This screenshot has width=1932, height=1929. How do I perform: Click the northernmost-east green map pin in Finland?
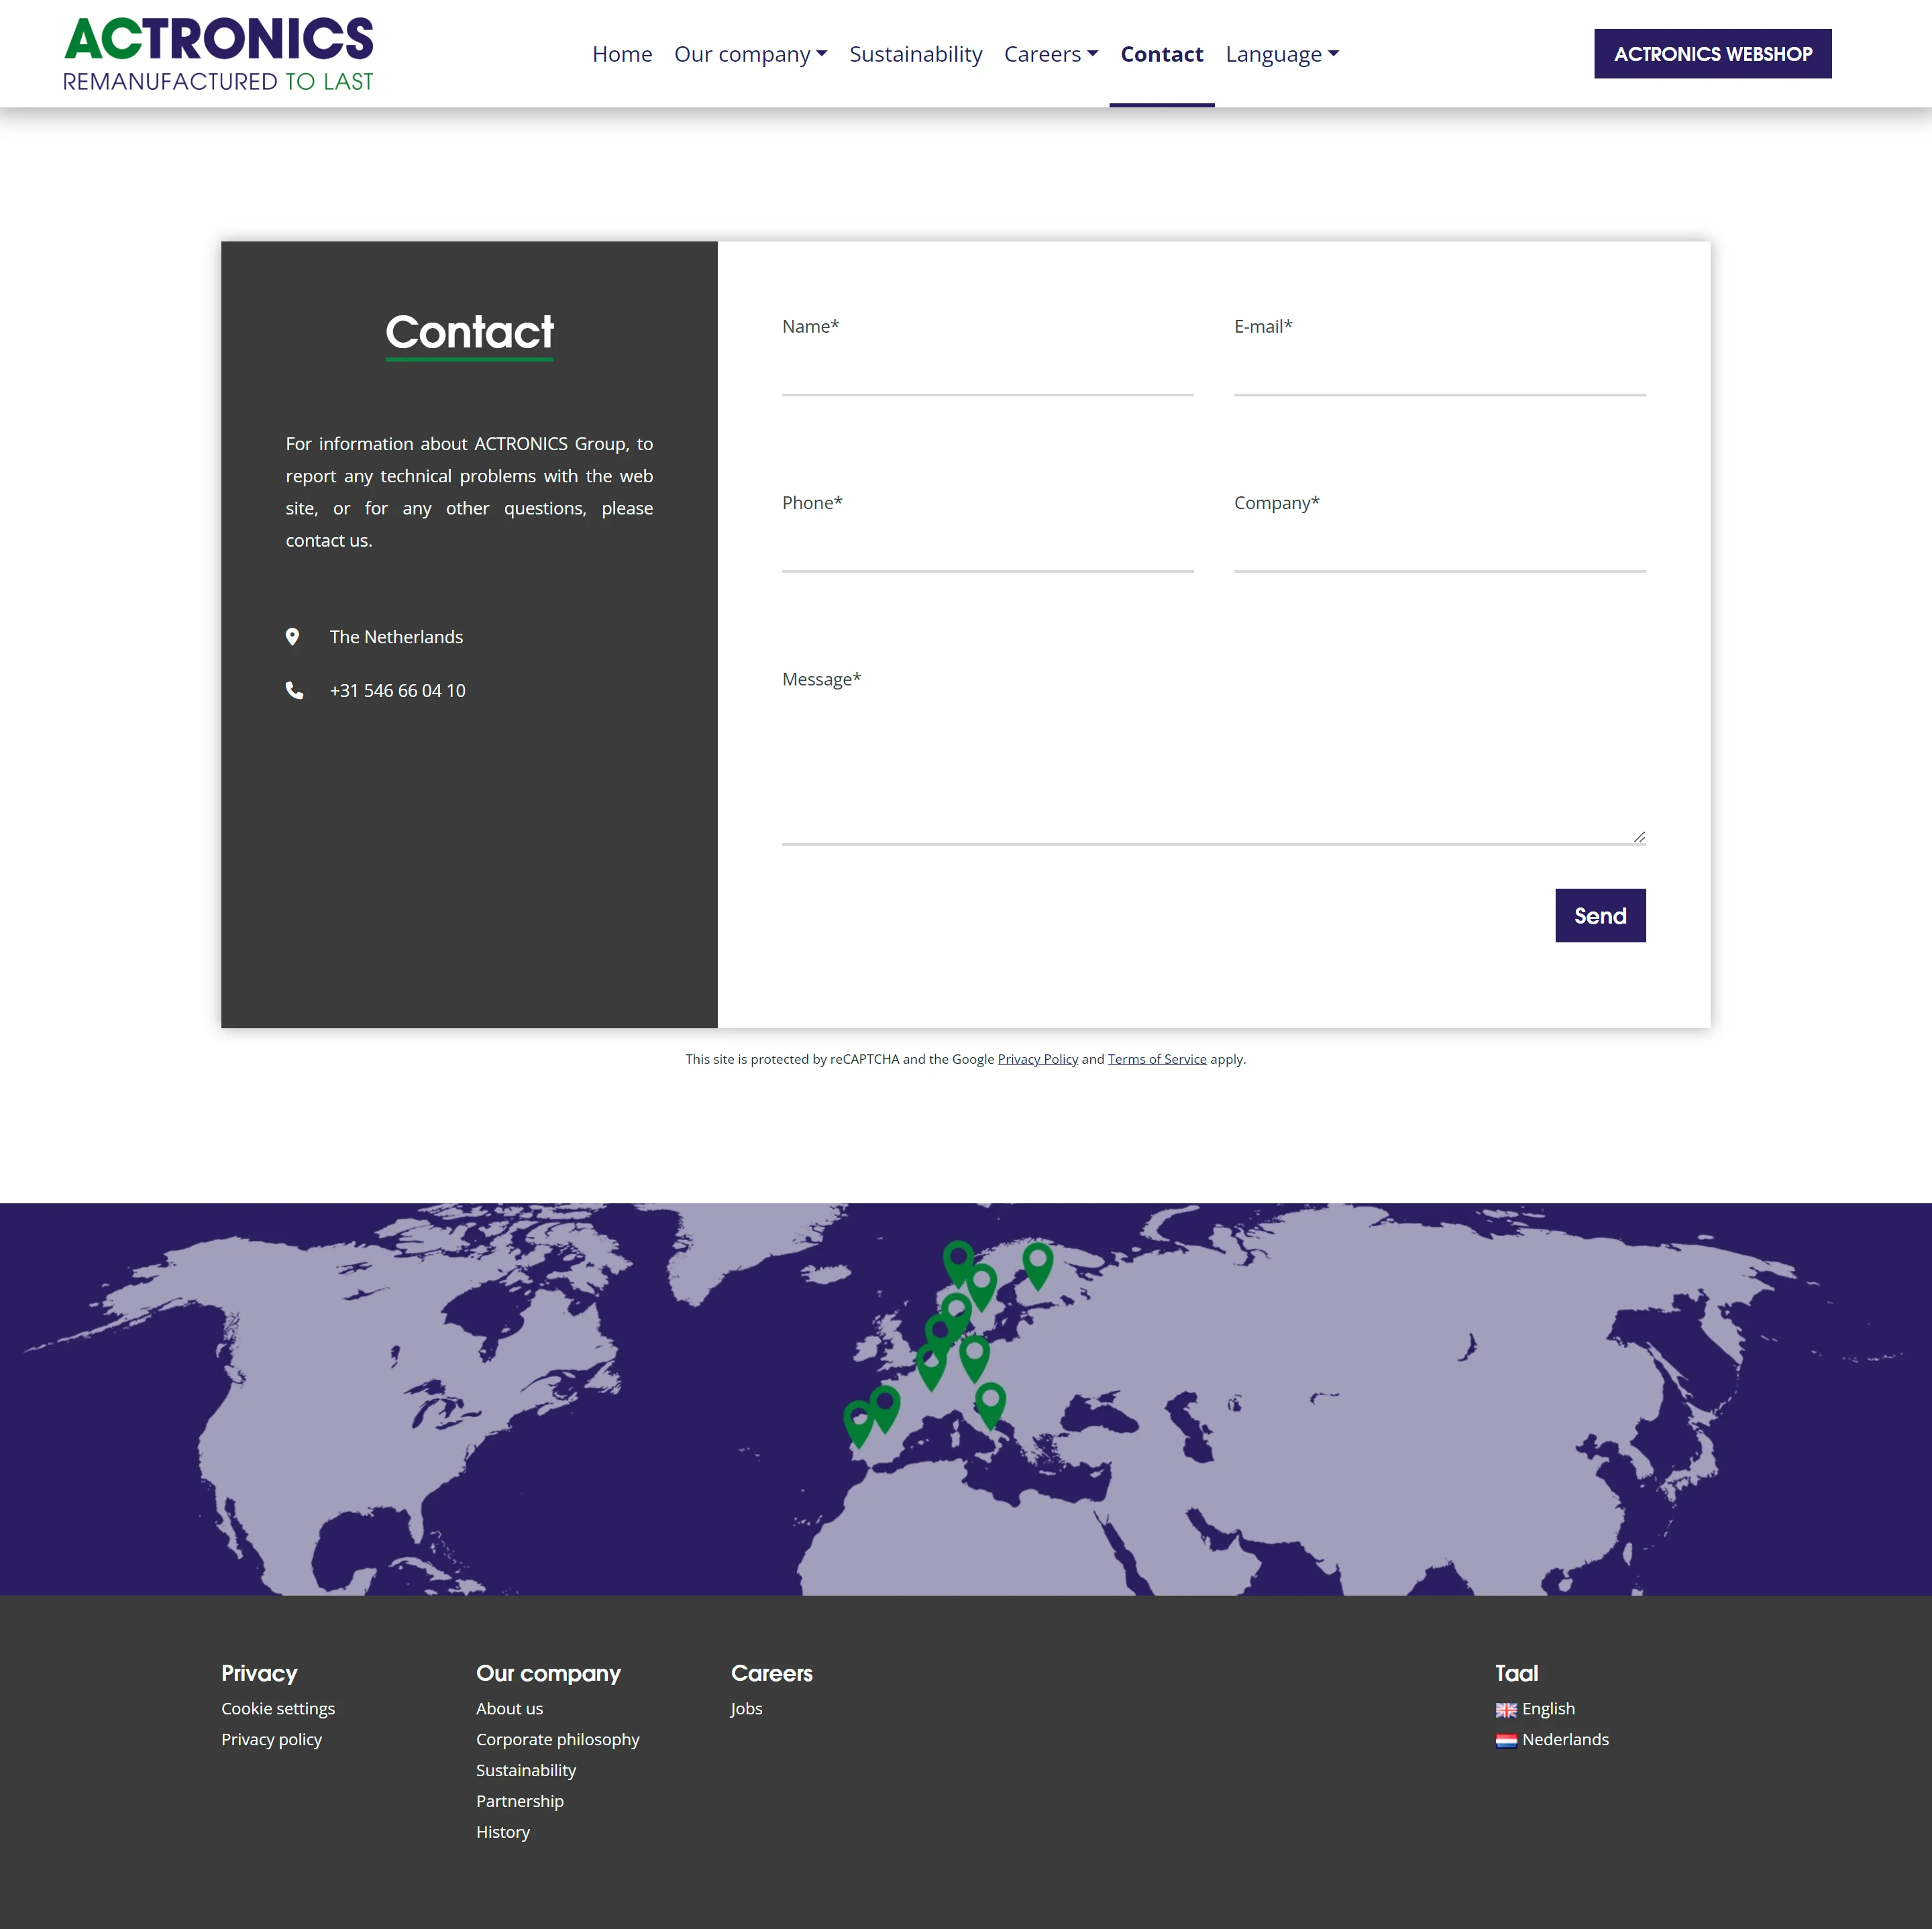click(x=1038, y=1262)
